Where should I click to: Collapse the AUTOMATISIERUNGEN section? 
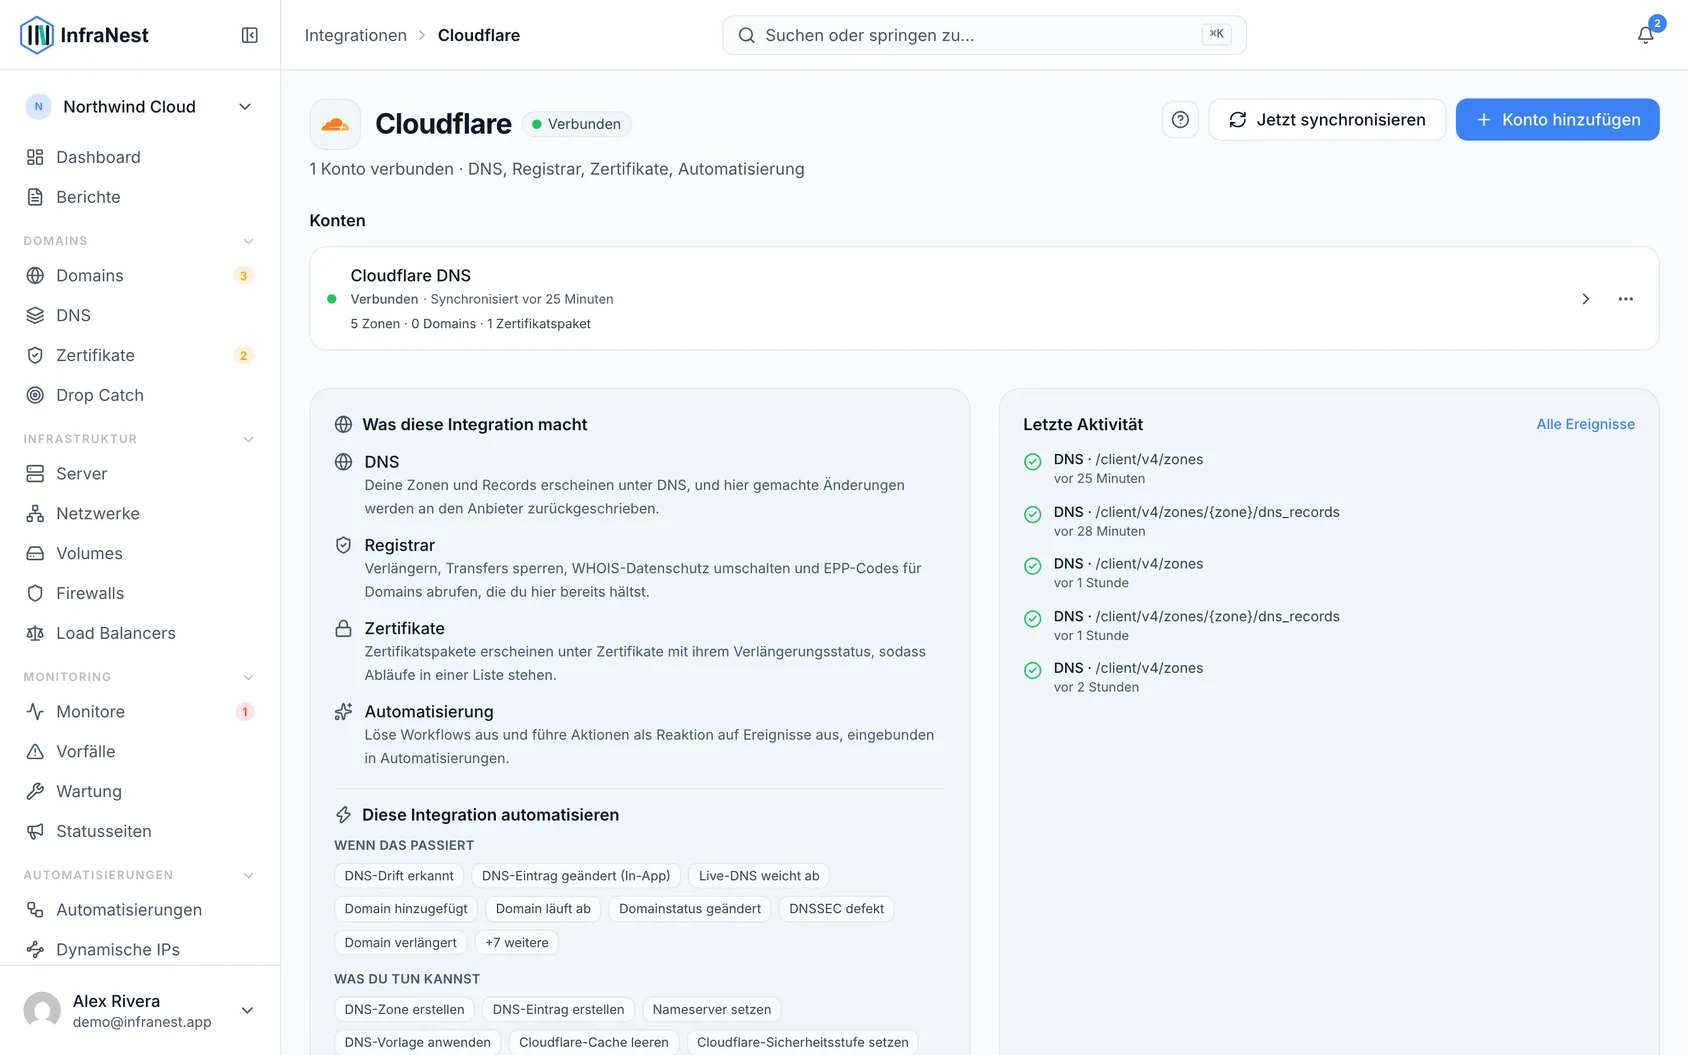click(249, 875)
